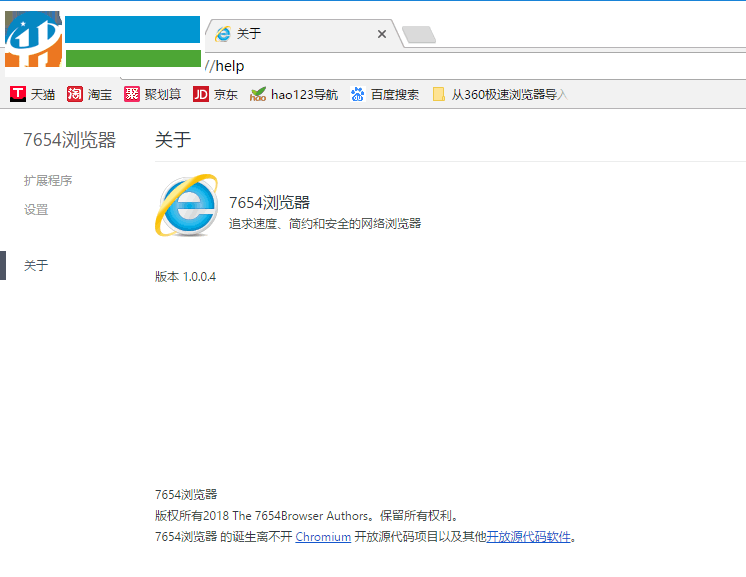Image resolution: width=746 pixels, height=577 pixels.
Task: Open the Taobao bookmark icon
Action: click(x=75, y=94)
